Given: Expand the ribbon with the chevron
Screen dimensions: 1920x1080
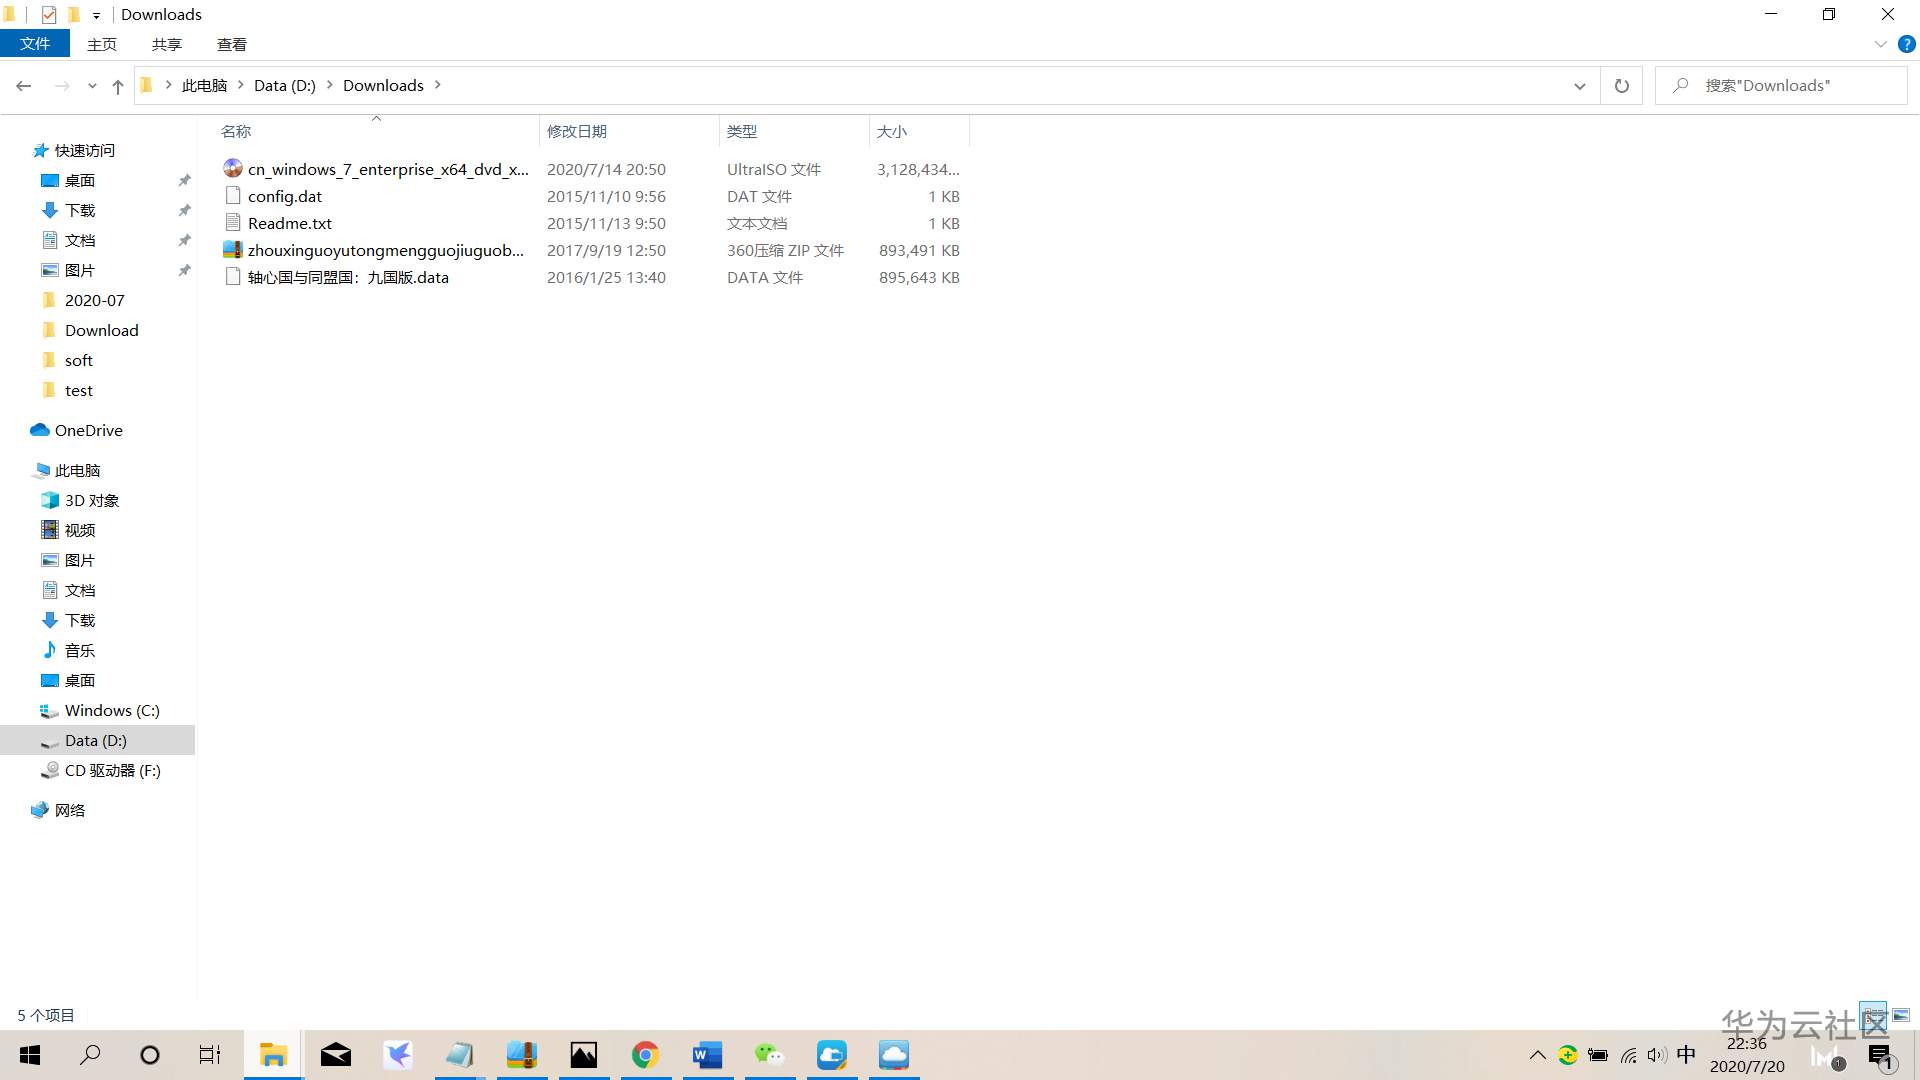Looking at the screenshot, I should pyautogui.click(x=1880, y=44).
